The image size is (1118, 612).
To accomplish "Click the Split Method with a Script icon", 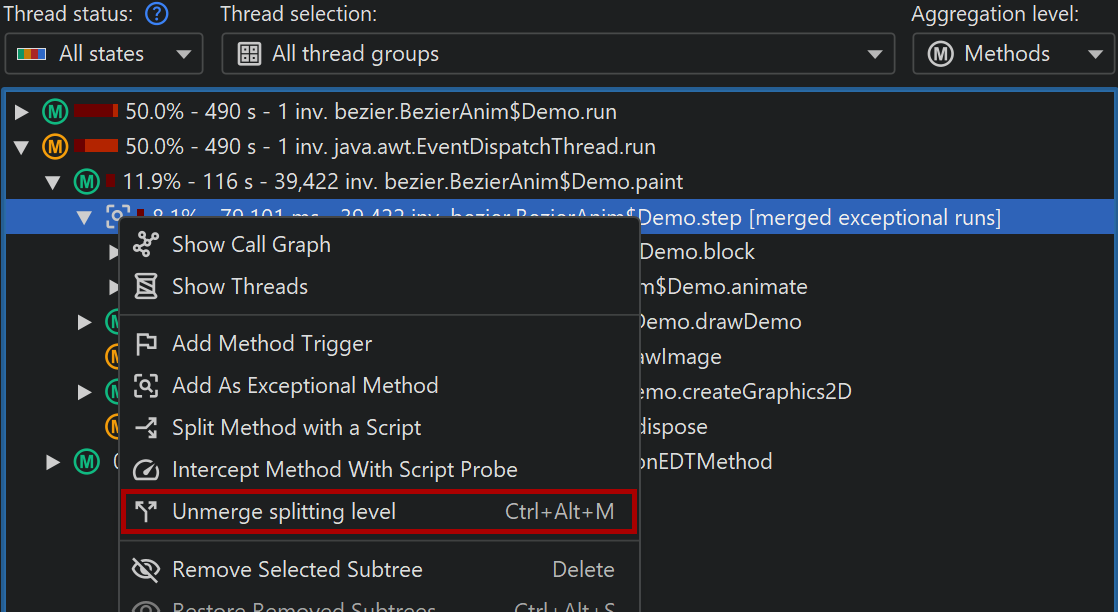I will 146,428.
